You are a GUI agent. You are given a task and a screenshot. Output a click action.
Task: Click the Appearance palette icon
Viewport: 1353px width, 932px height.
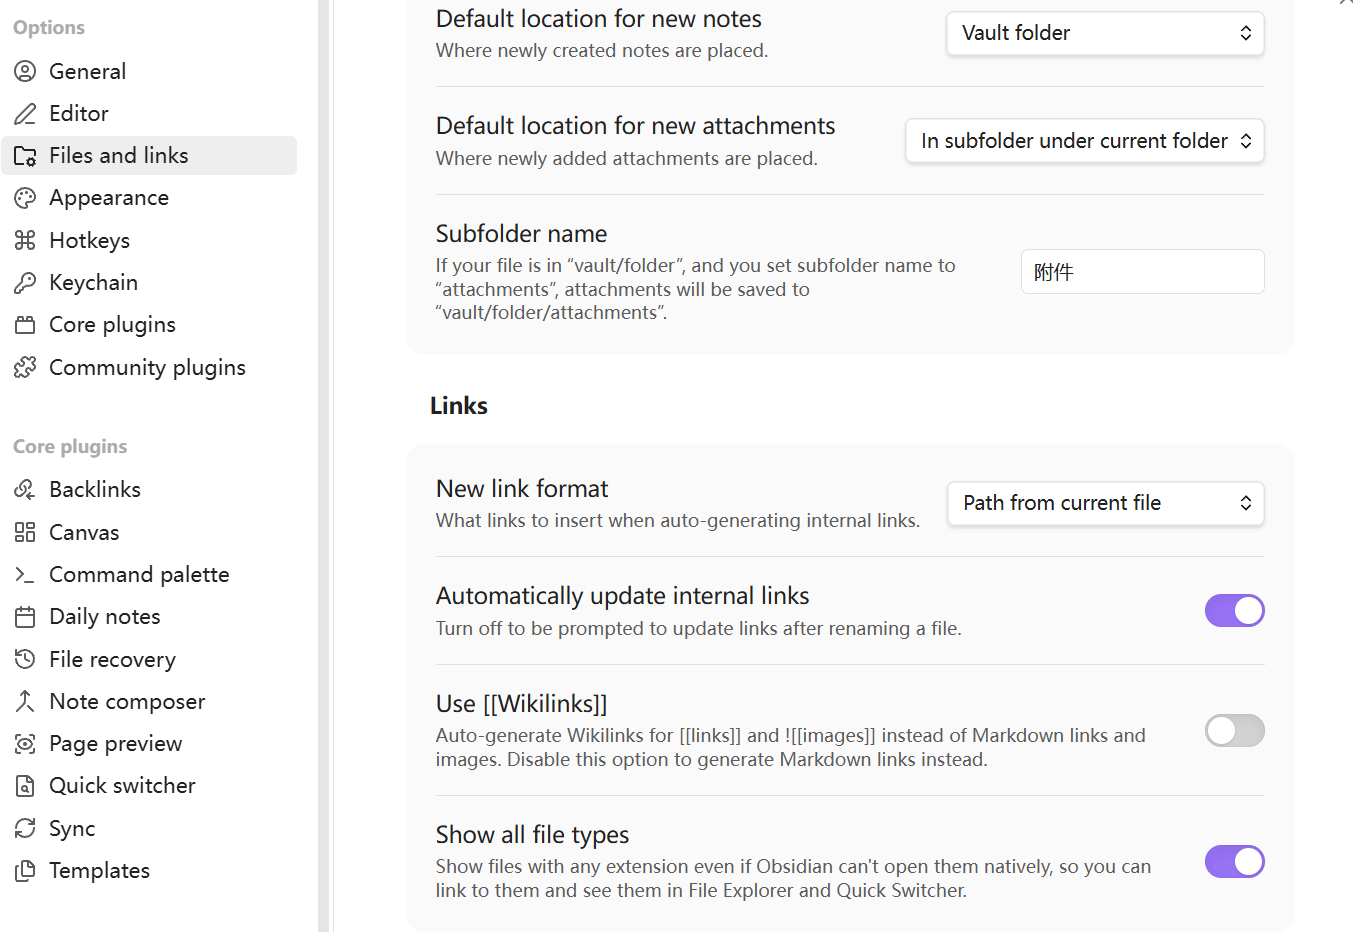click(x=25, y=198)
